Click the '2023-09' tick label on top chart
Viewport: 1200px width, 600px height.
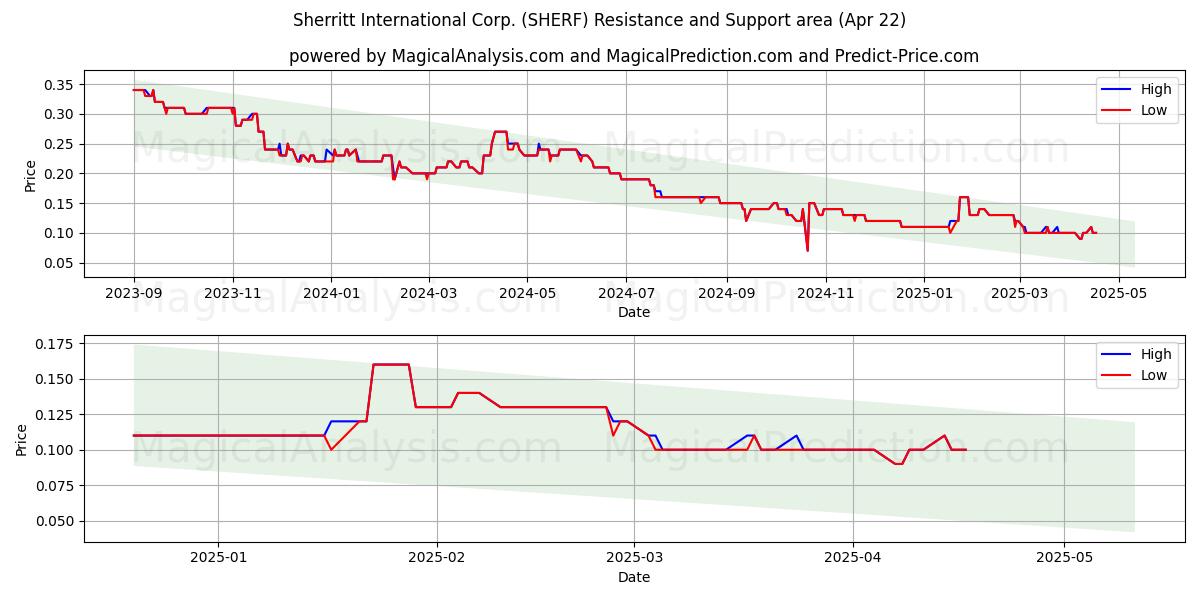(134, 293)
